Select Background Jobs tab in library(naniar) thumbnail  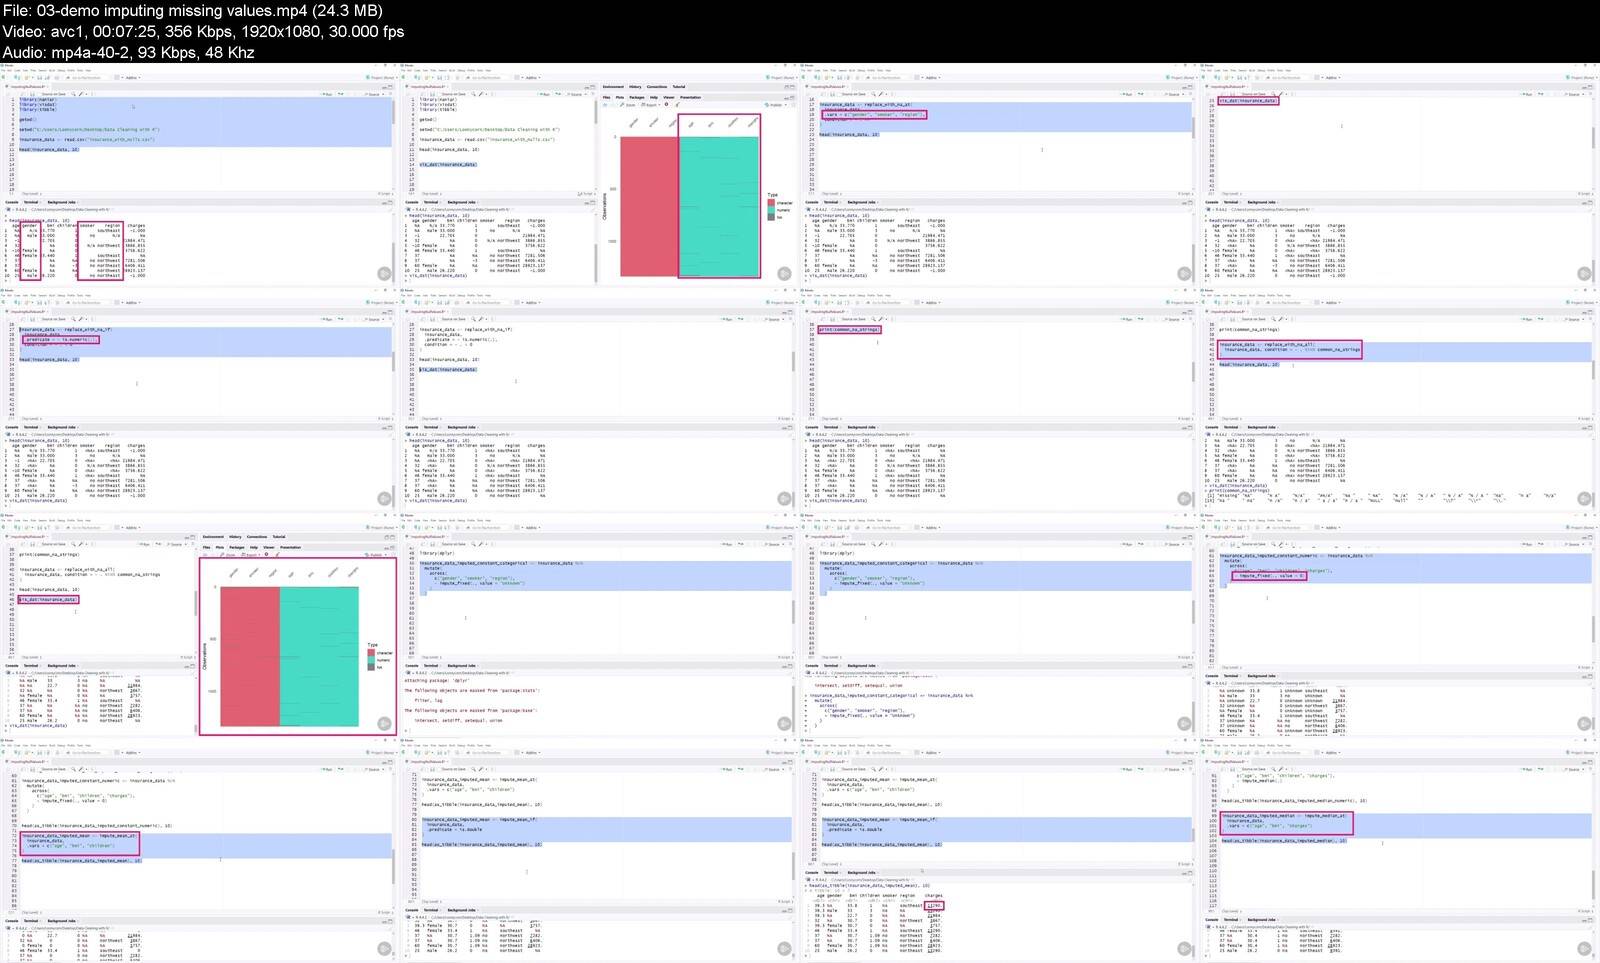[61, 202]
